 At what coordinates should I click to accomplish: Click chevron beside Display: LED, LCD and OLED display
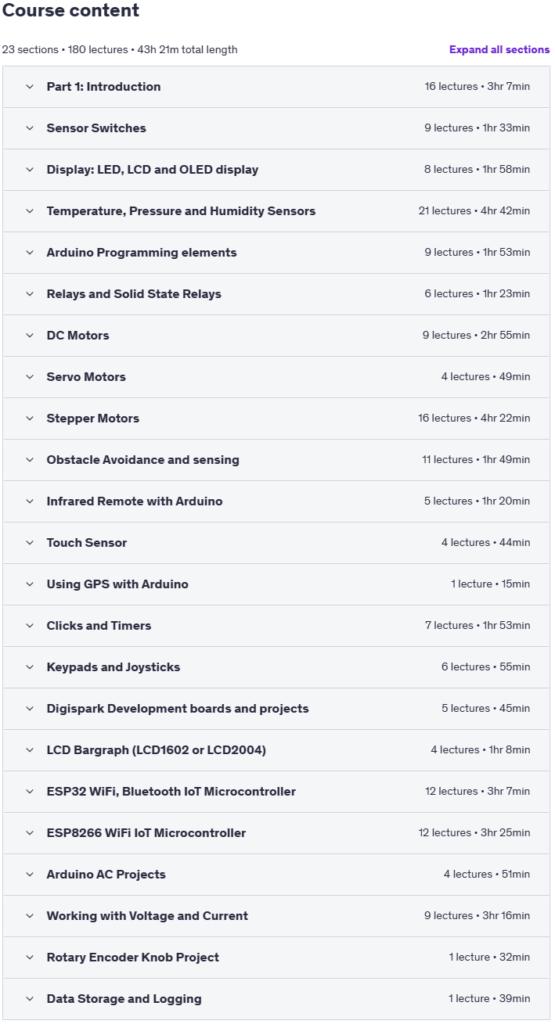click(29, 170)
